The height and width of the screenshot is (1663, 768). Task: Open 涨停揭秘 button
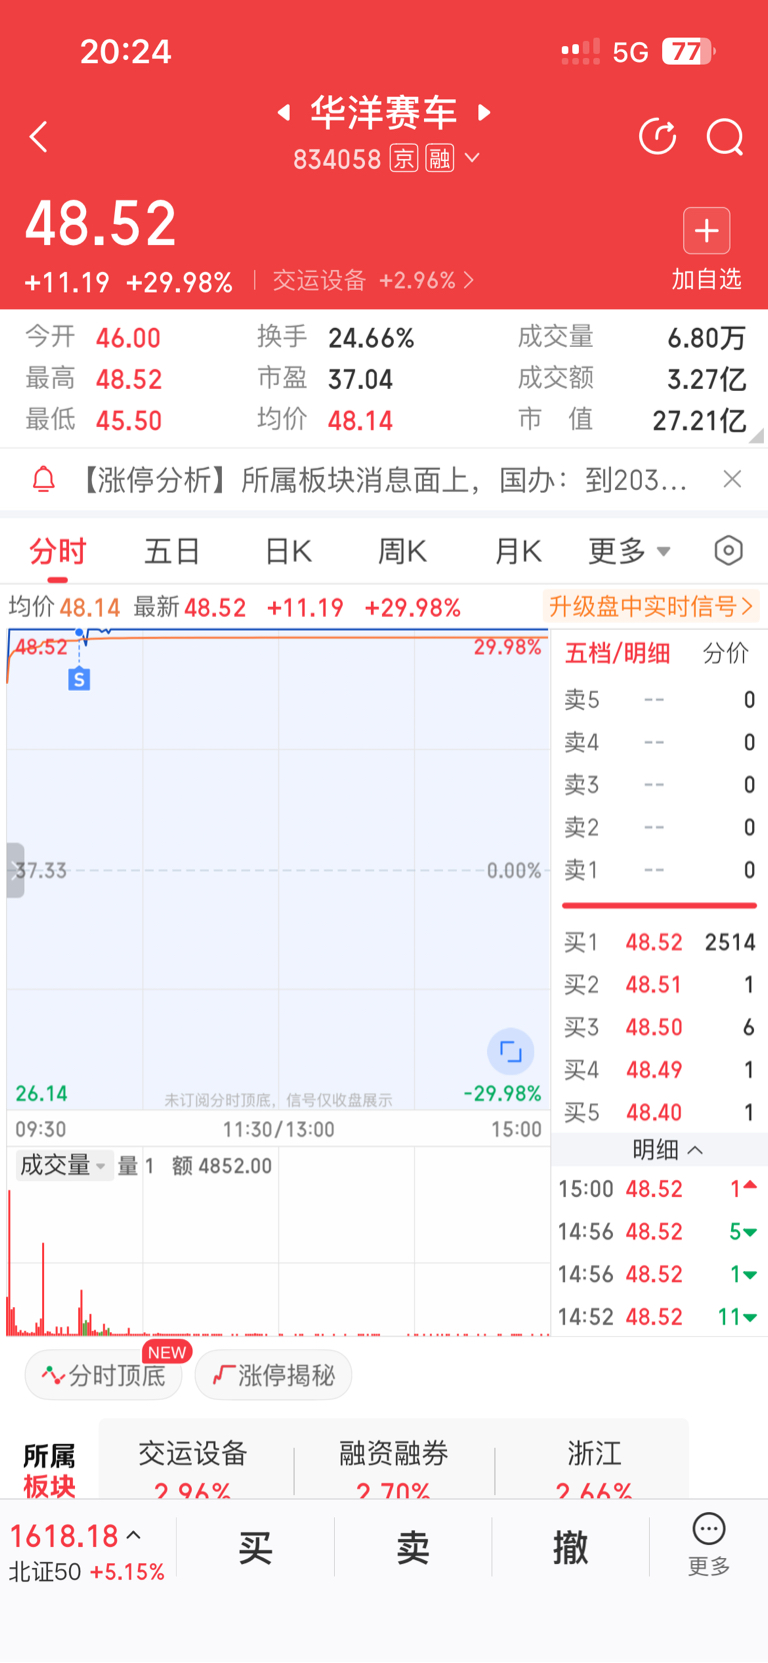(273, 1375)
